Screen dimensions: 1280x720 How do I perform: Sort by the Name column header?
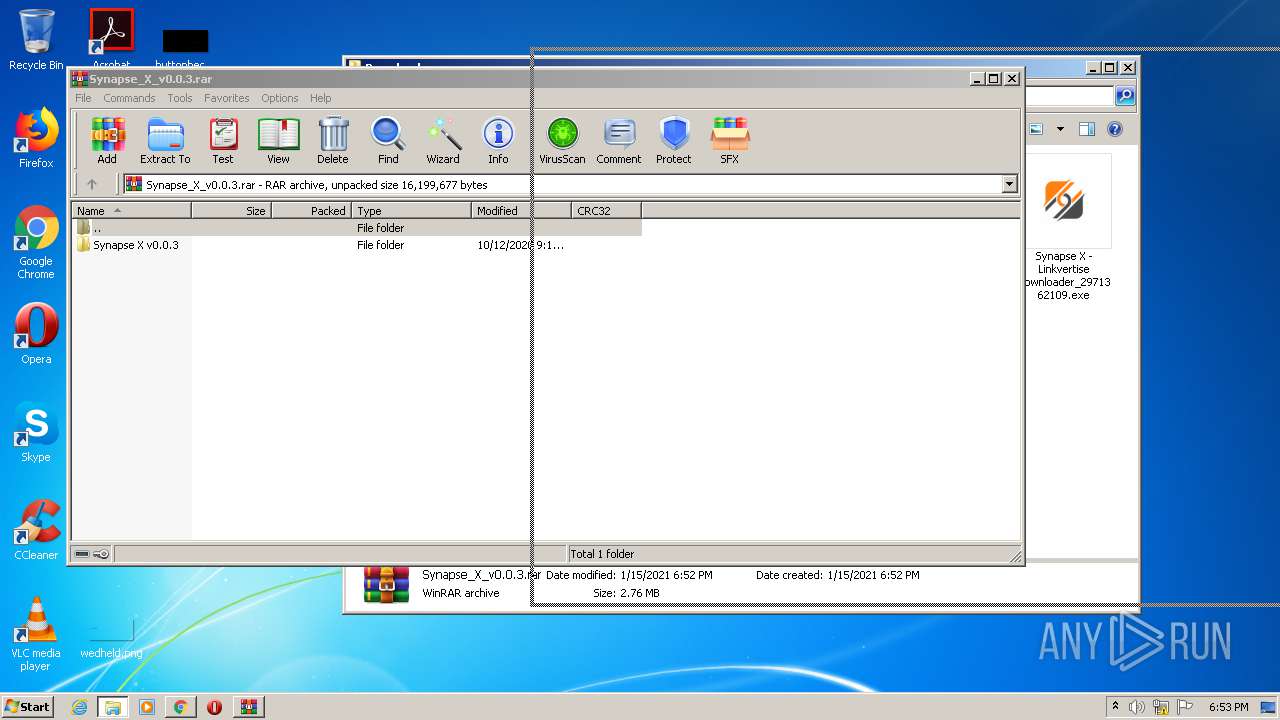pos(131,211)
